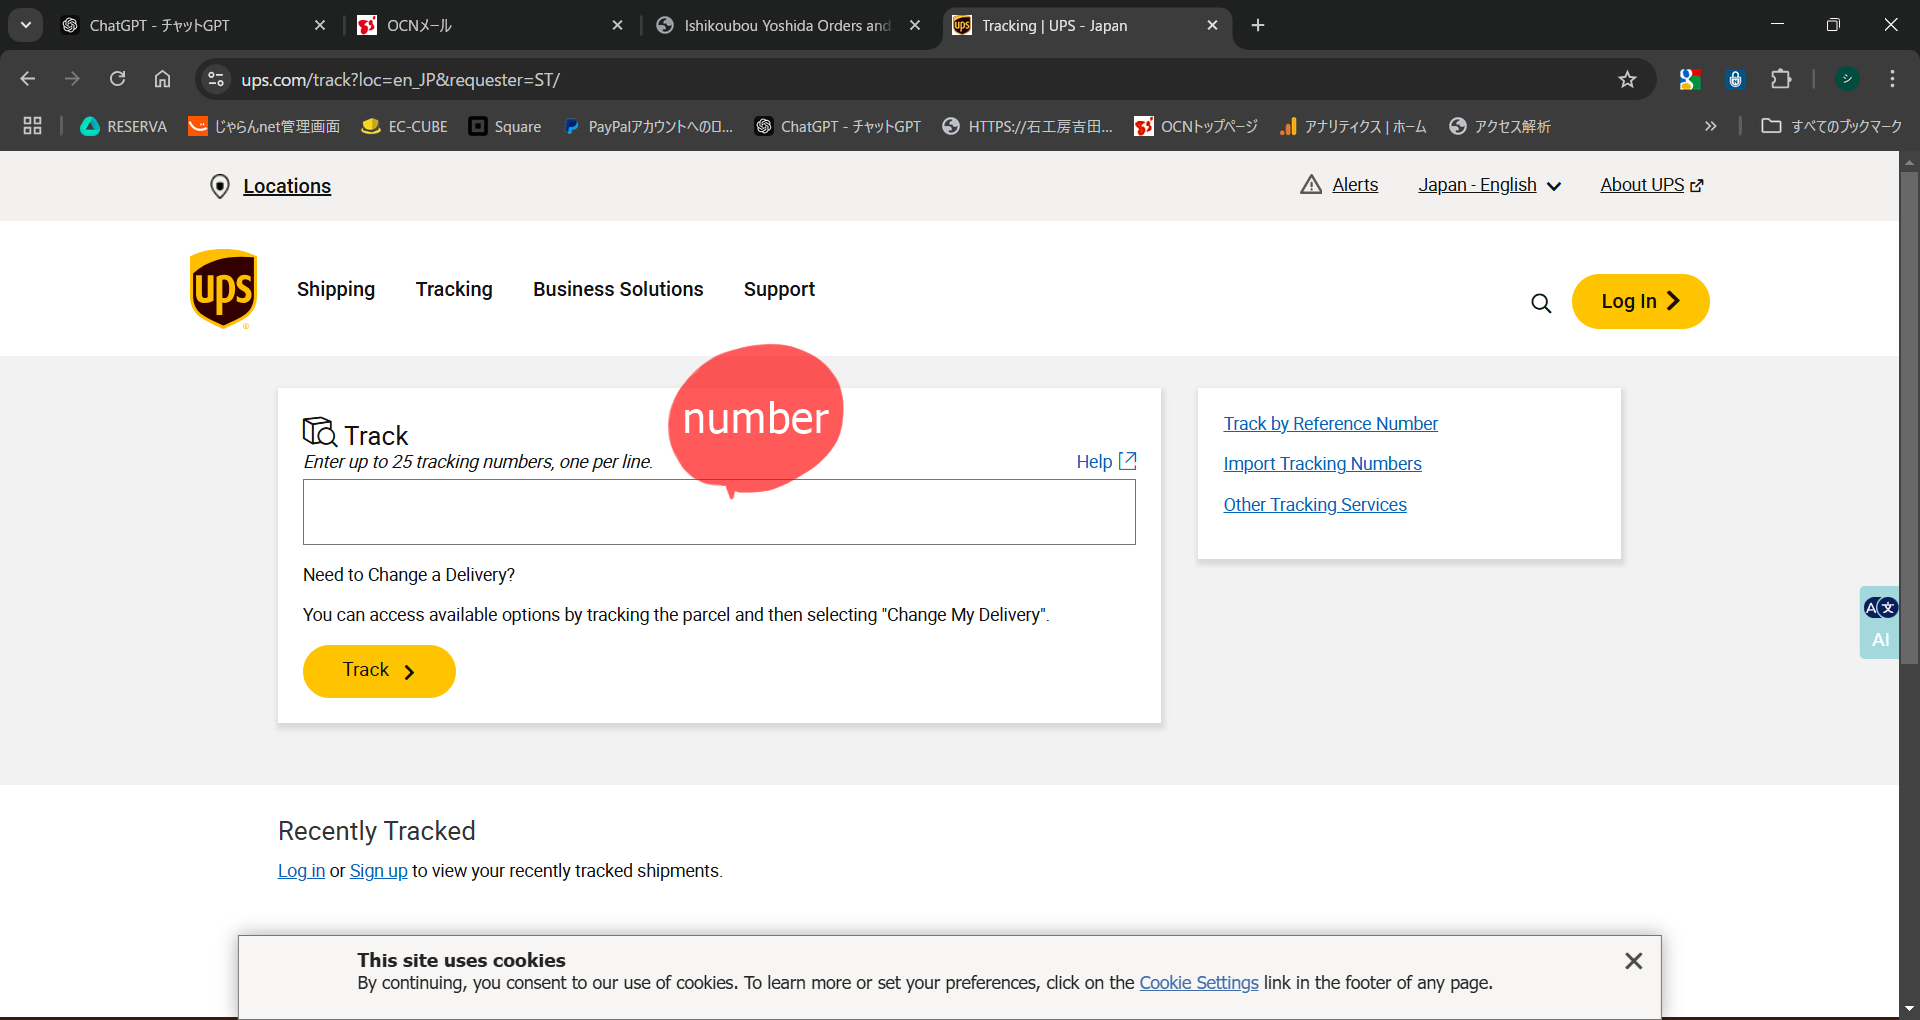Open the じゃらんnet管理画面 bookmark

[x=265, y=126]
